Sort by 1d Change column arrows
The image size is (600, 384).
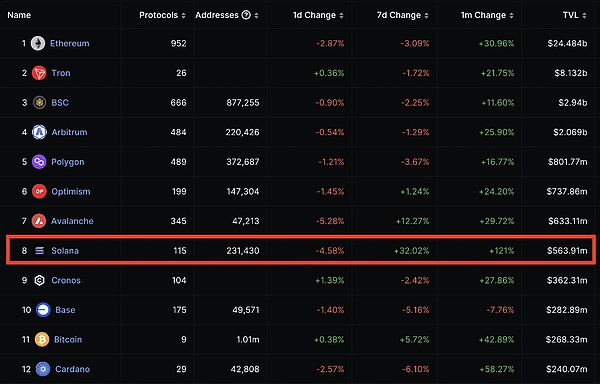341,15
